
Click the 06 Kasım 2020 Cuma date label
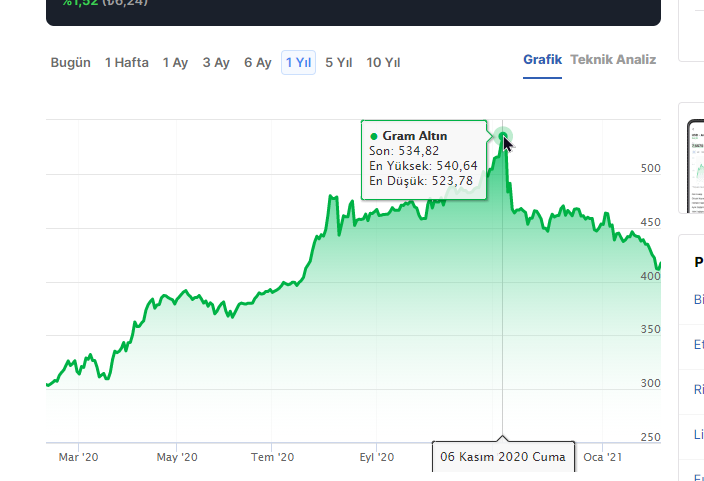point(503,457)
